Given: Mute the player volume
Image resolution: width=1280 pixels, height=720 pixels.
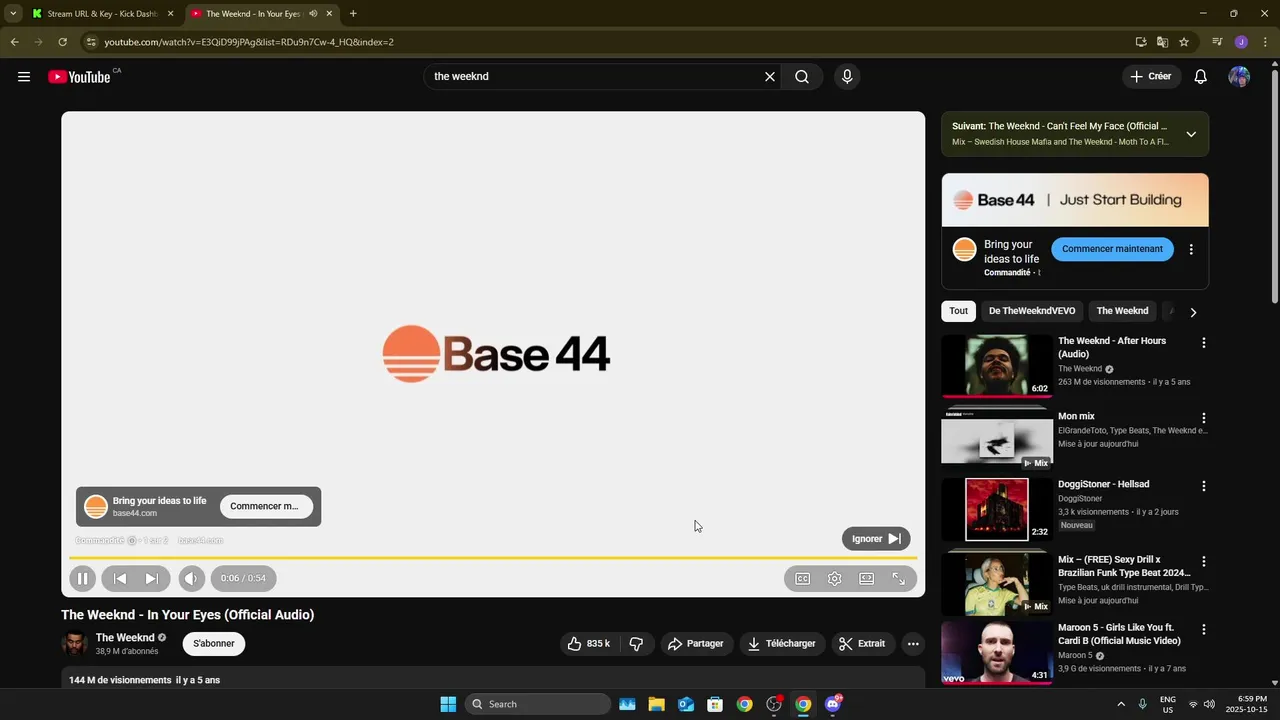Looking at the screenshot, I should point(191,578).
